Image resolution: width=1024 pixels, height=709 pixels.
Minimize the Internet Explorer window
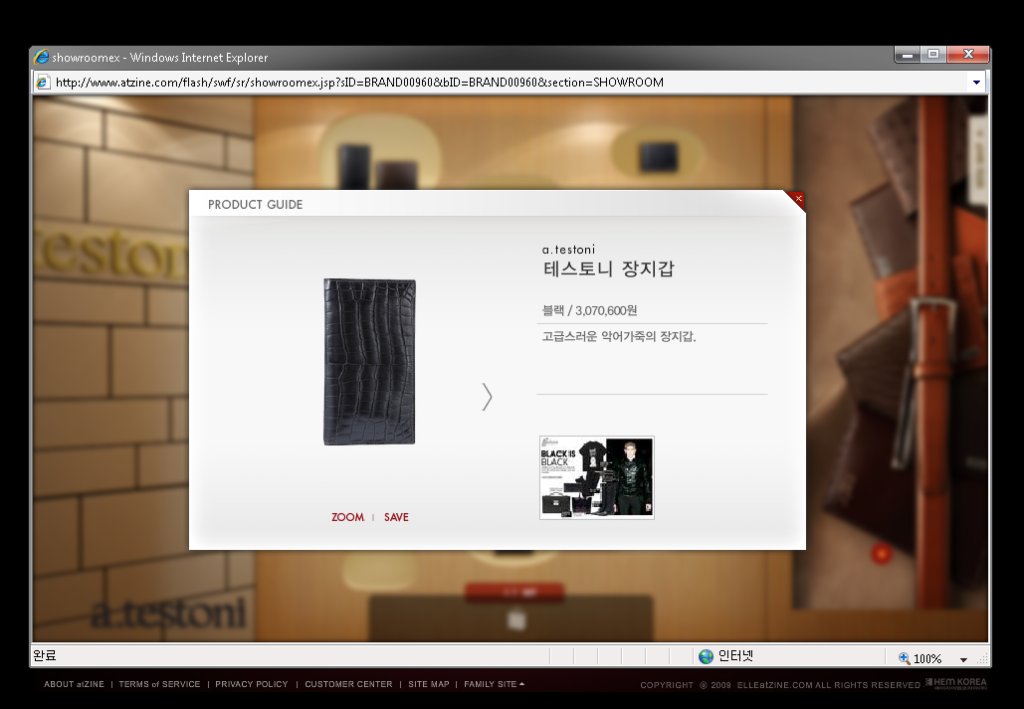click(x=907, y=55)
